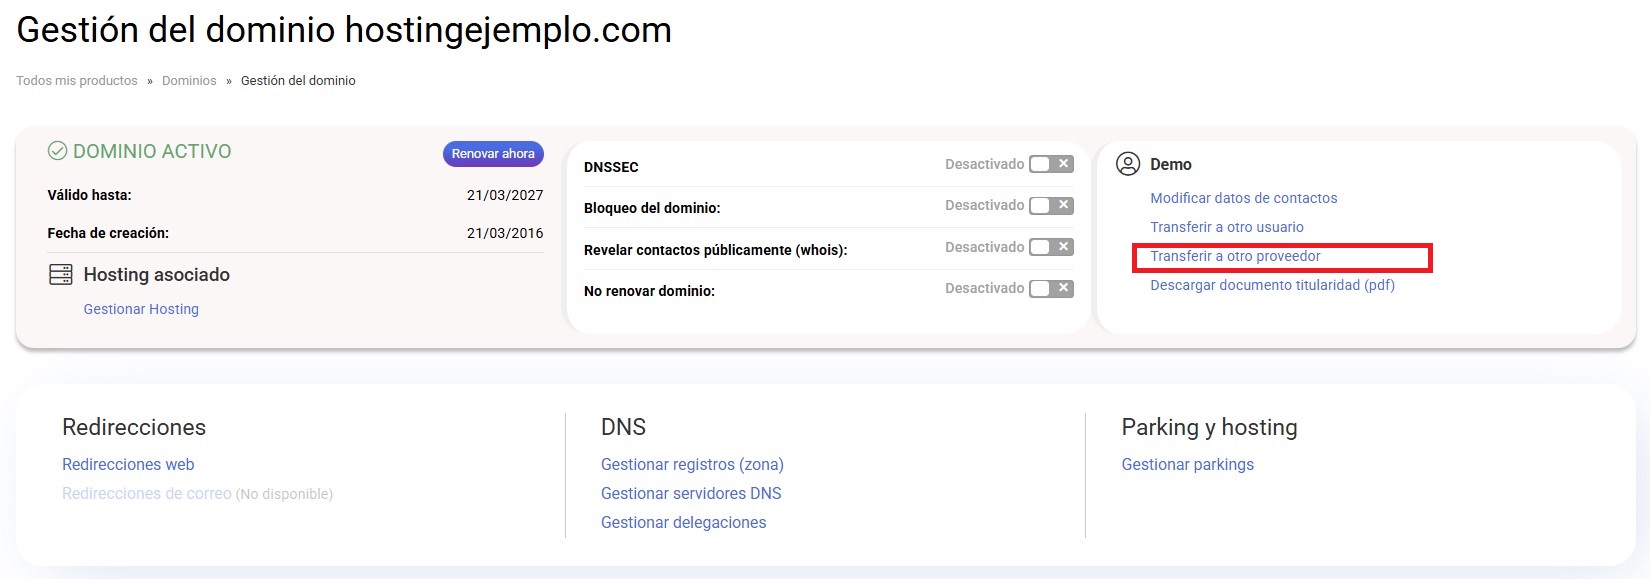Screen dimensions: 1650x579
Task: Enable Bloqueo del dominio toggle
Action: point(1051,205)
